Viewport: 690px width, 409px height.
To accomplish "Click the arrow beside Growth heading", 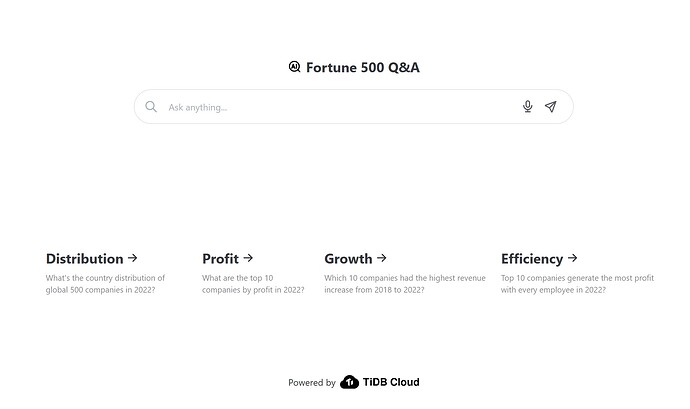I will tap(382, 258).
